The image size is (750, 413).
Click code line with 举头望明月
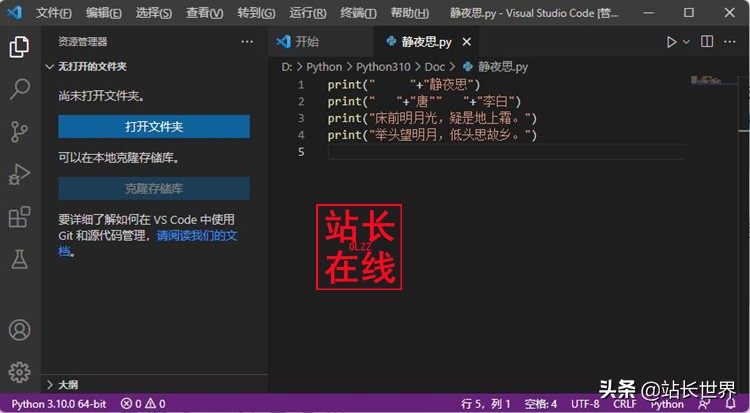[x=432, y=134]
